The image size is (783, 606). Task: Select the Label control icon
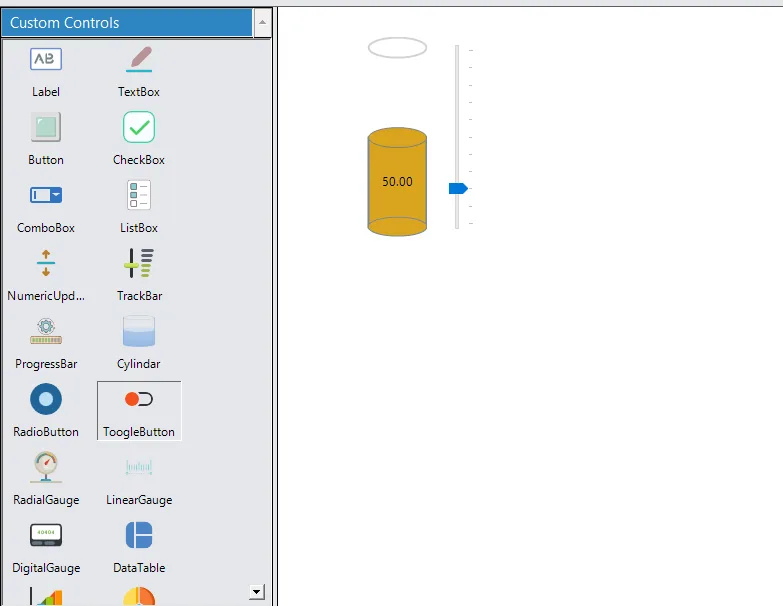(46, 59)
